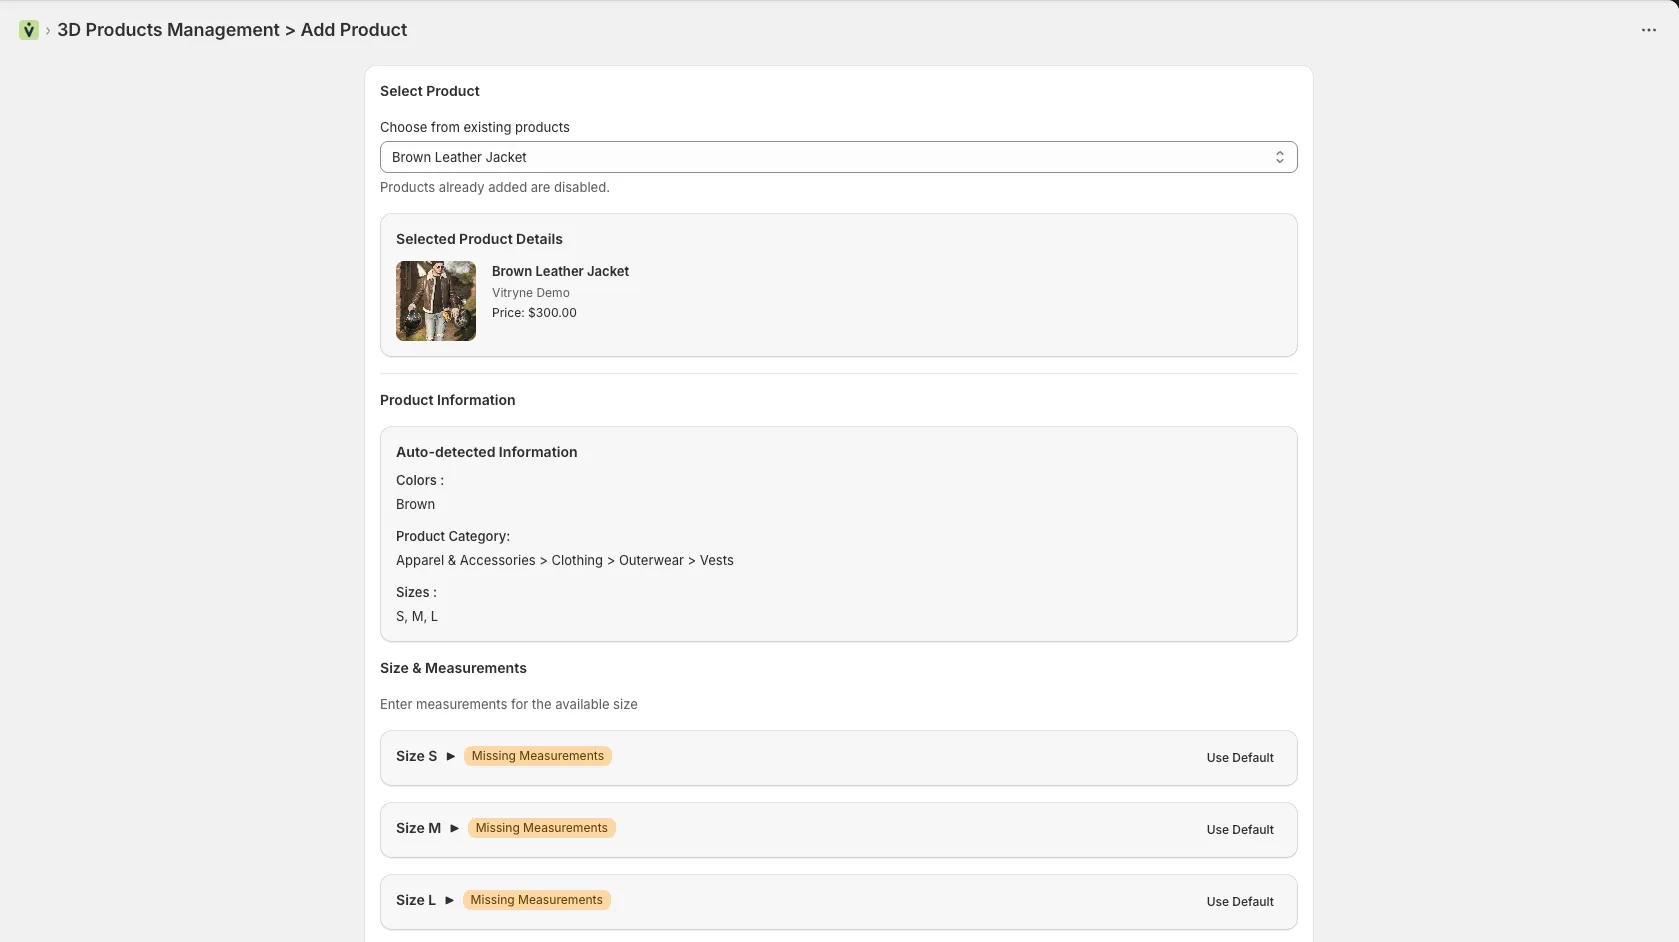This screenshot has width=1679, height=942.
Task: Open the ellipsis options menu
Action: tap(1648, 30)
